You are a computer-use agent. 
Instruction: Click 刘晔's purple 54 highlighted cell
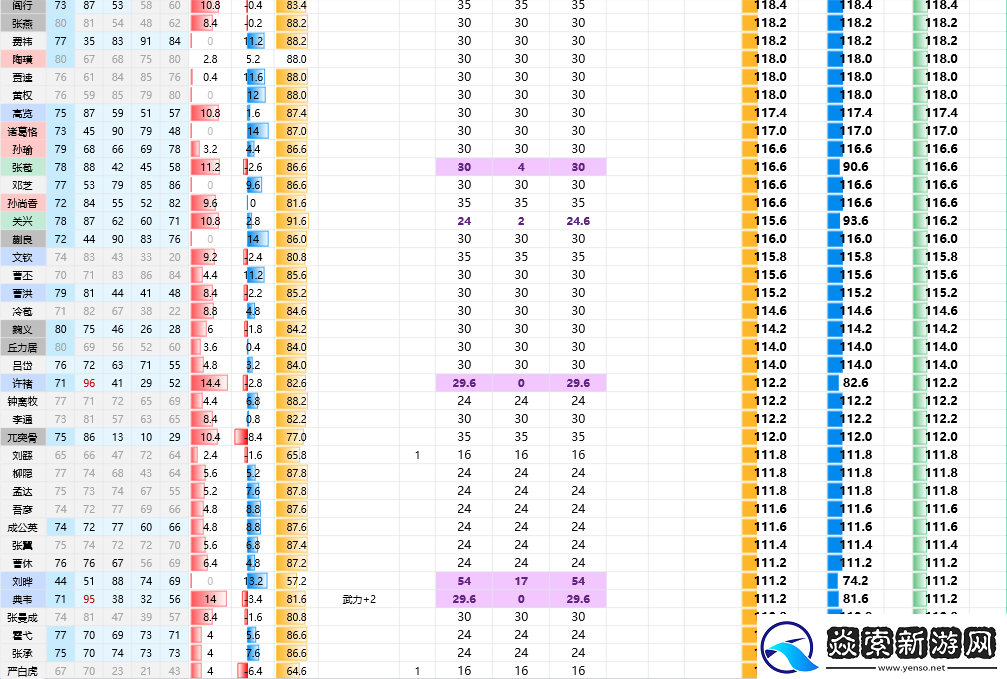464,581
